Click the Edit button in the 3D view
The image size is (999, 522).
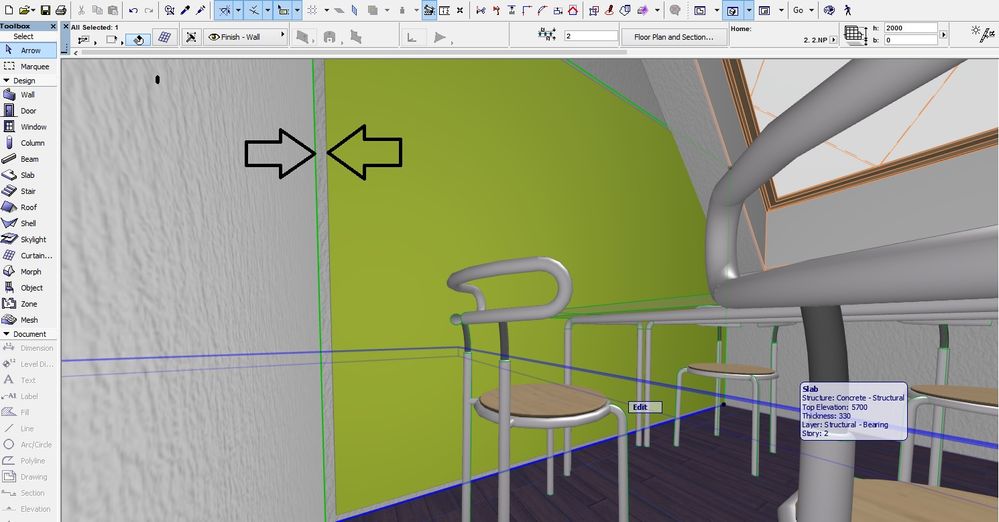coord(645,407)
